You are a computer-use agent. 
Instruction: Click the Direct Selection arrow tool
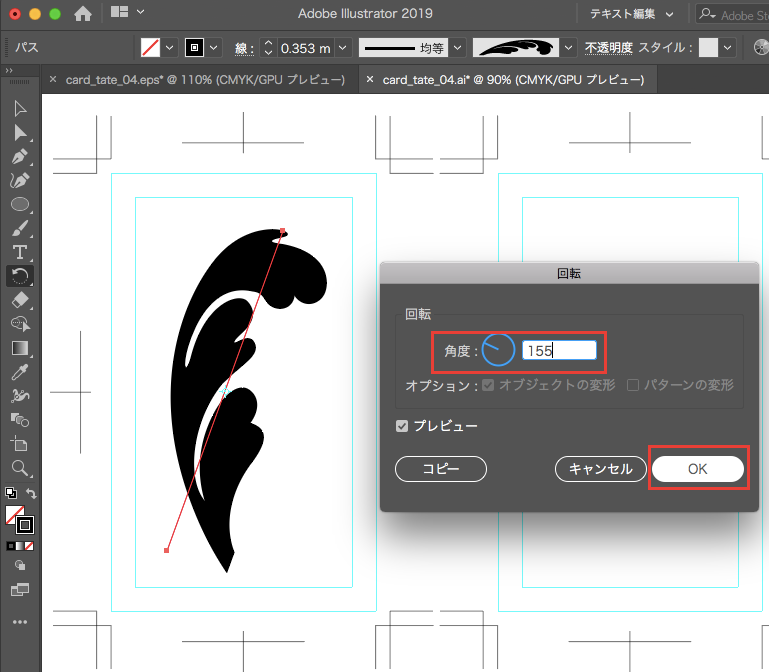coord(19,132)
